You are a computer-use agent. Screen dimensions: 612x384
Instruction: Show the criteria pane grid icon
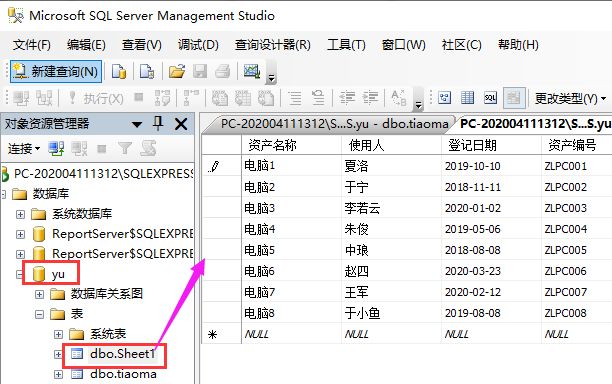467,98
